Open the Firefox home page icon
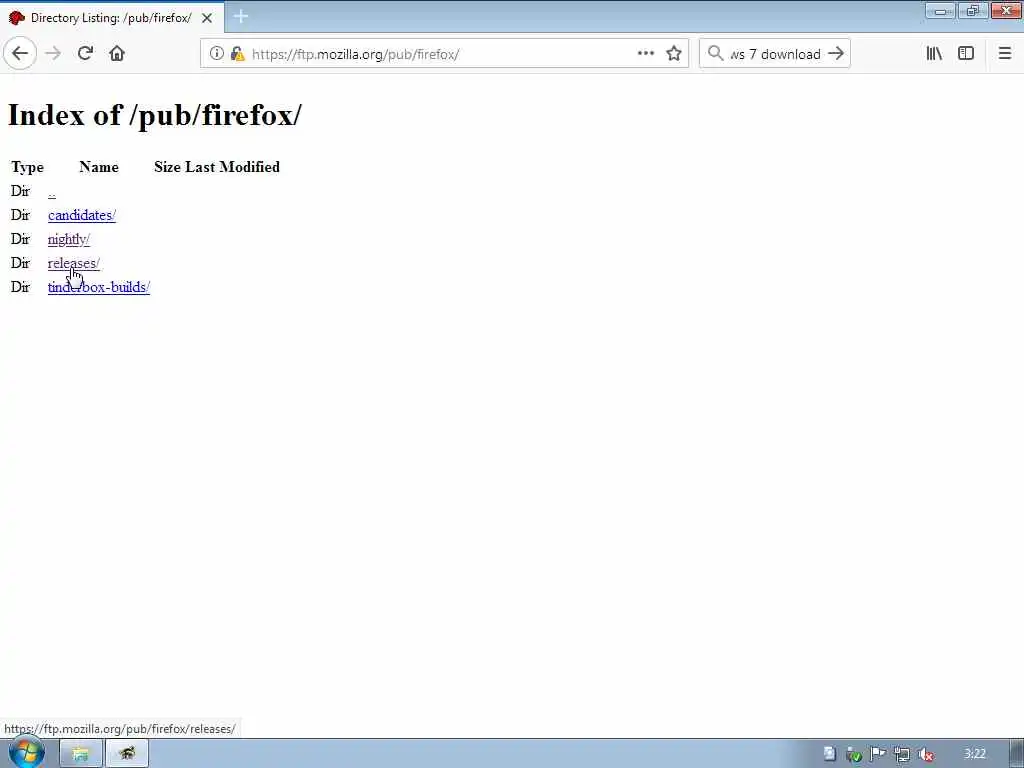The width and height of the screenshot is (1024, 768). (117, 54)
